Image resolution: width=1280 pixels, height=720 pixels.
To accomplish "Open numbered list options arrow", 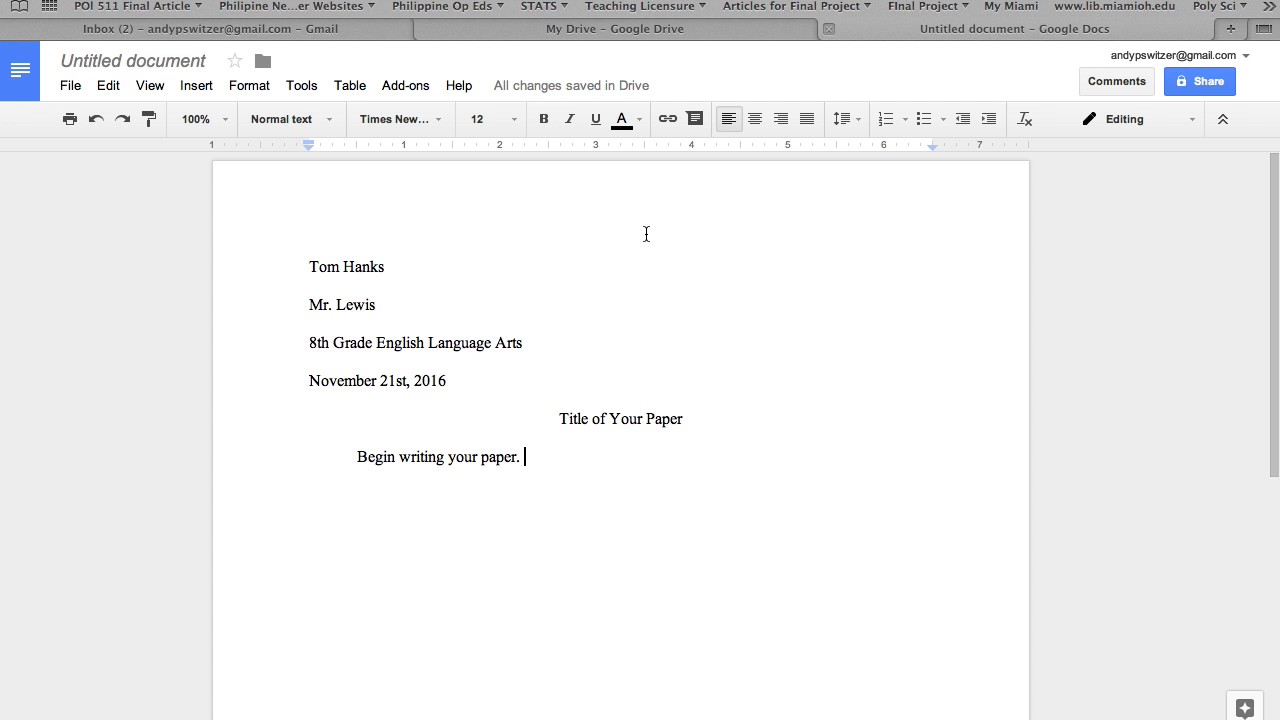I will [x=905, y=120].
